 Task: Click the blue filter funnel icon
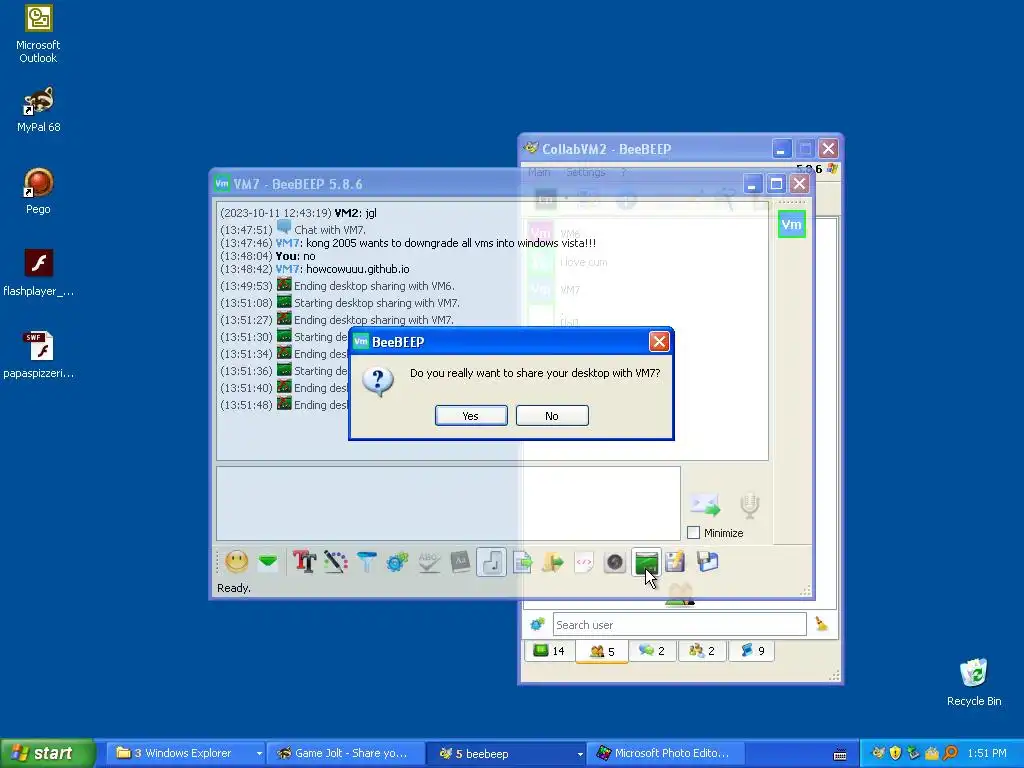(x=366, y=562)
